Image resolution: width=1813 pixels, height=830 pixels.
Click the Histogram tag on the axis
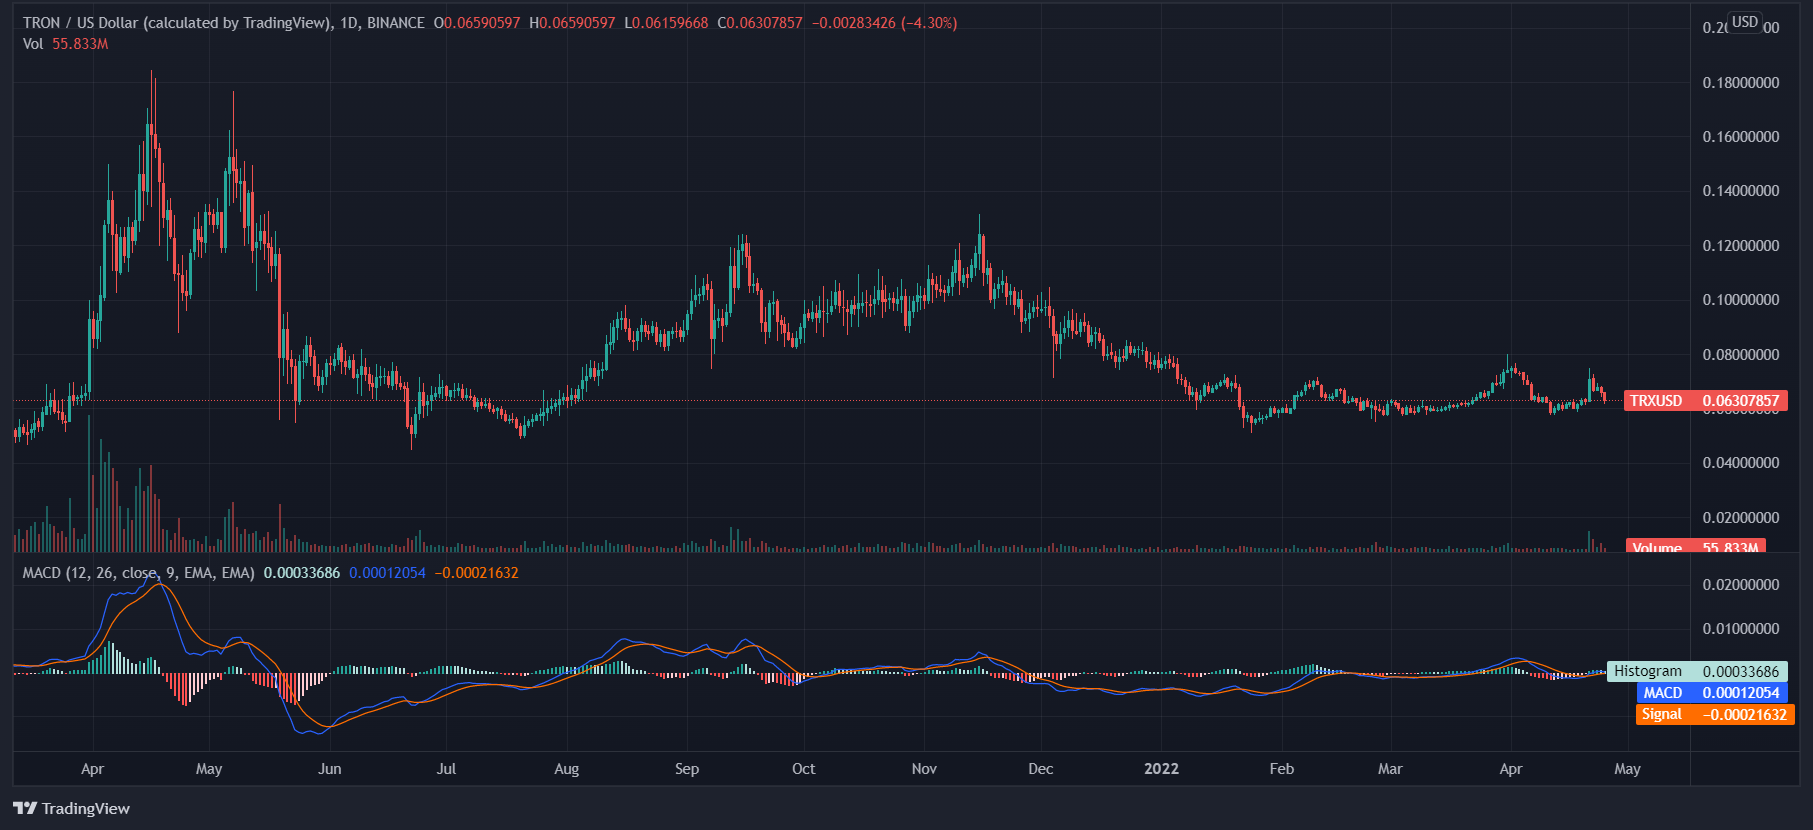[1696, 671]
